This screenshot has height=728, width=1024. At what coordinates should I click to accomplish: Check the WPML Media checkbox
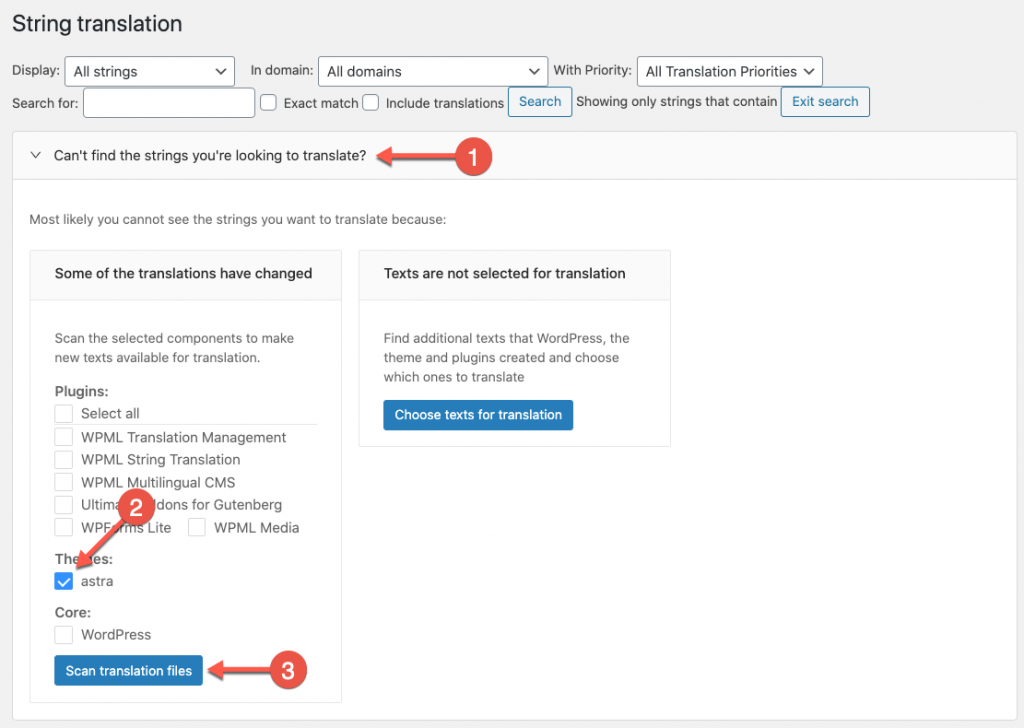(197, 528)
